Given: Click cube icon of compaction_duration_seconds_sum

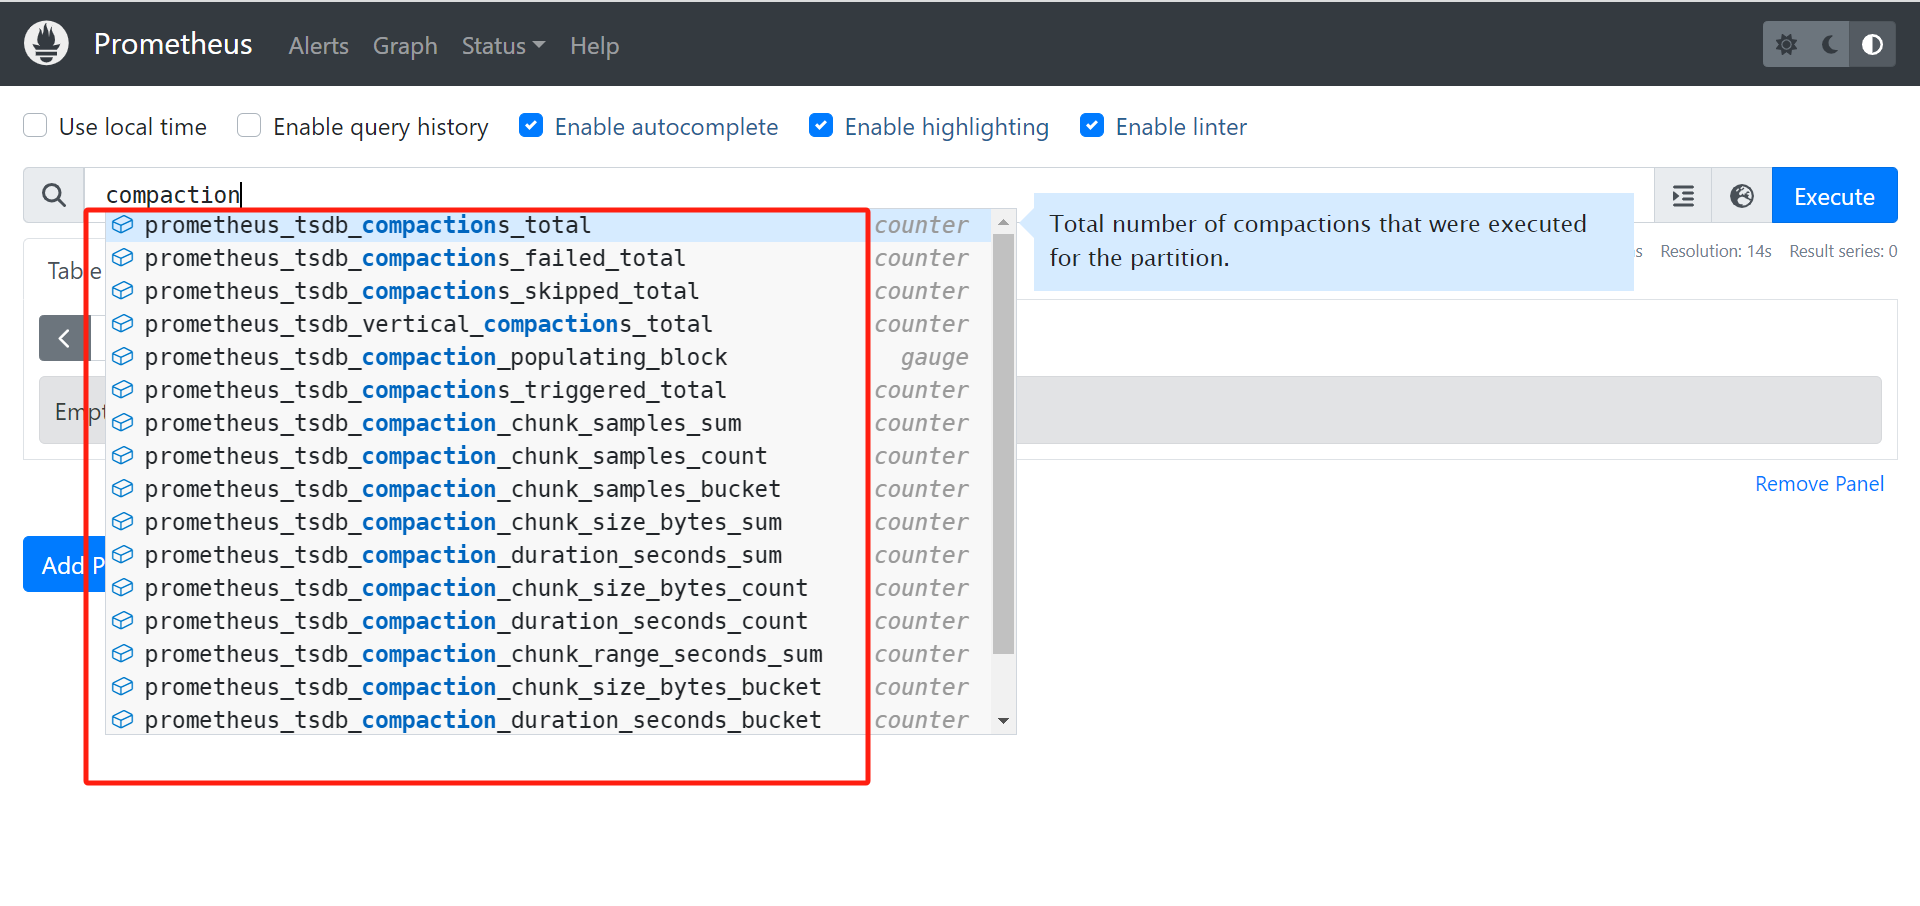Looking at the screenshot, I should pos(122,555).
